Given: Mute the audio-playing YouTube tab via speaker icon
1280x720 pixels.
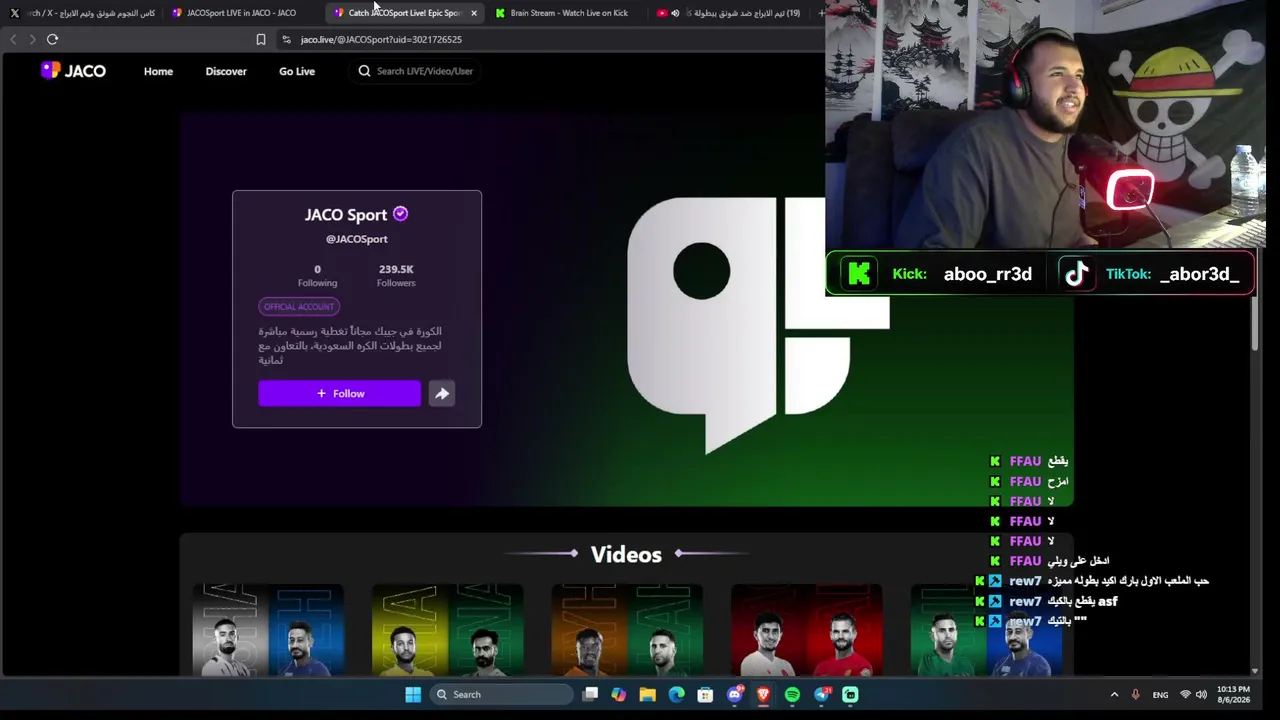Looking at the screenshot, I should pos(675,13).
